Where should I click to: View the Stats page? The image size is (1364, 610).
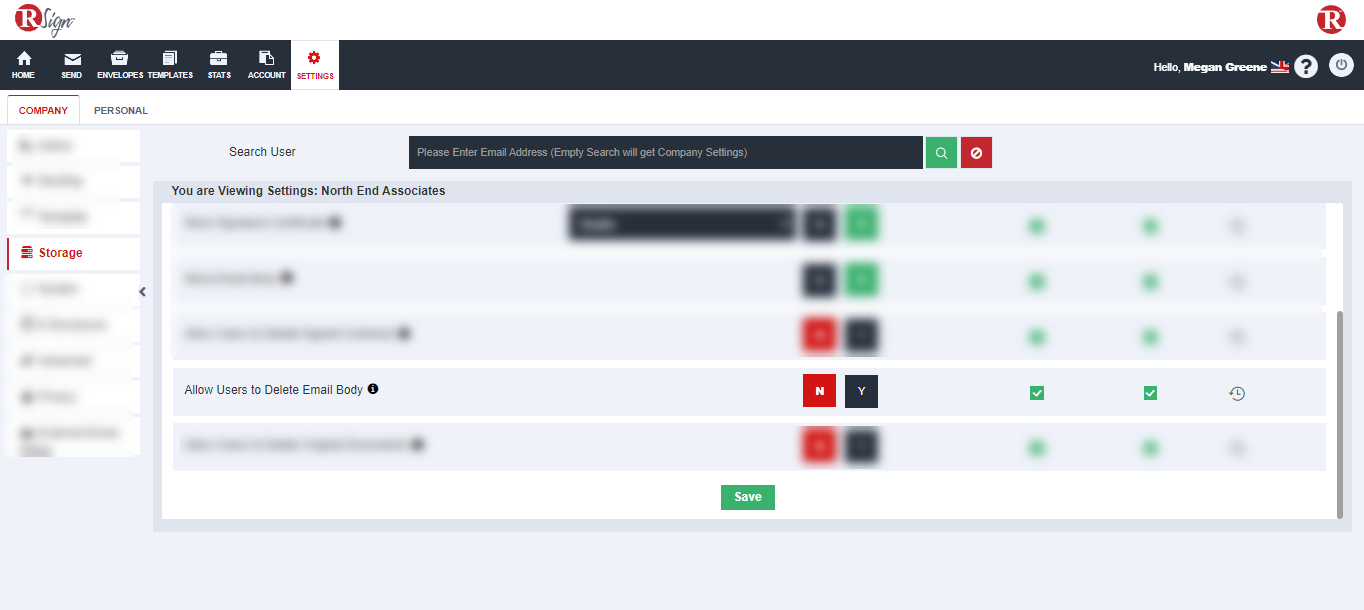coord(219,65)
